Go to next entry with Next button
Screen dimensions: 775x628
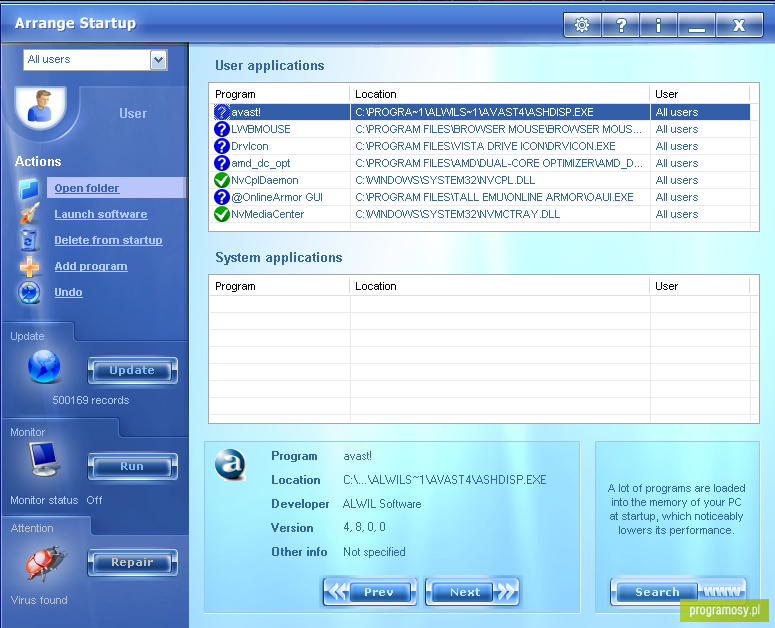pyautogui.click(x=473, y=591)
